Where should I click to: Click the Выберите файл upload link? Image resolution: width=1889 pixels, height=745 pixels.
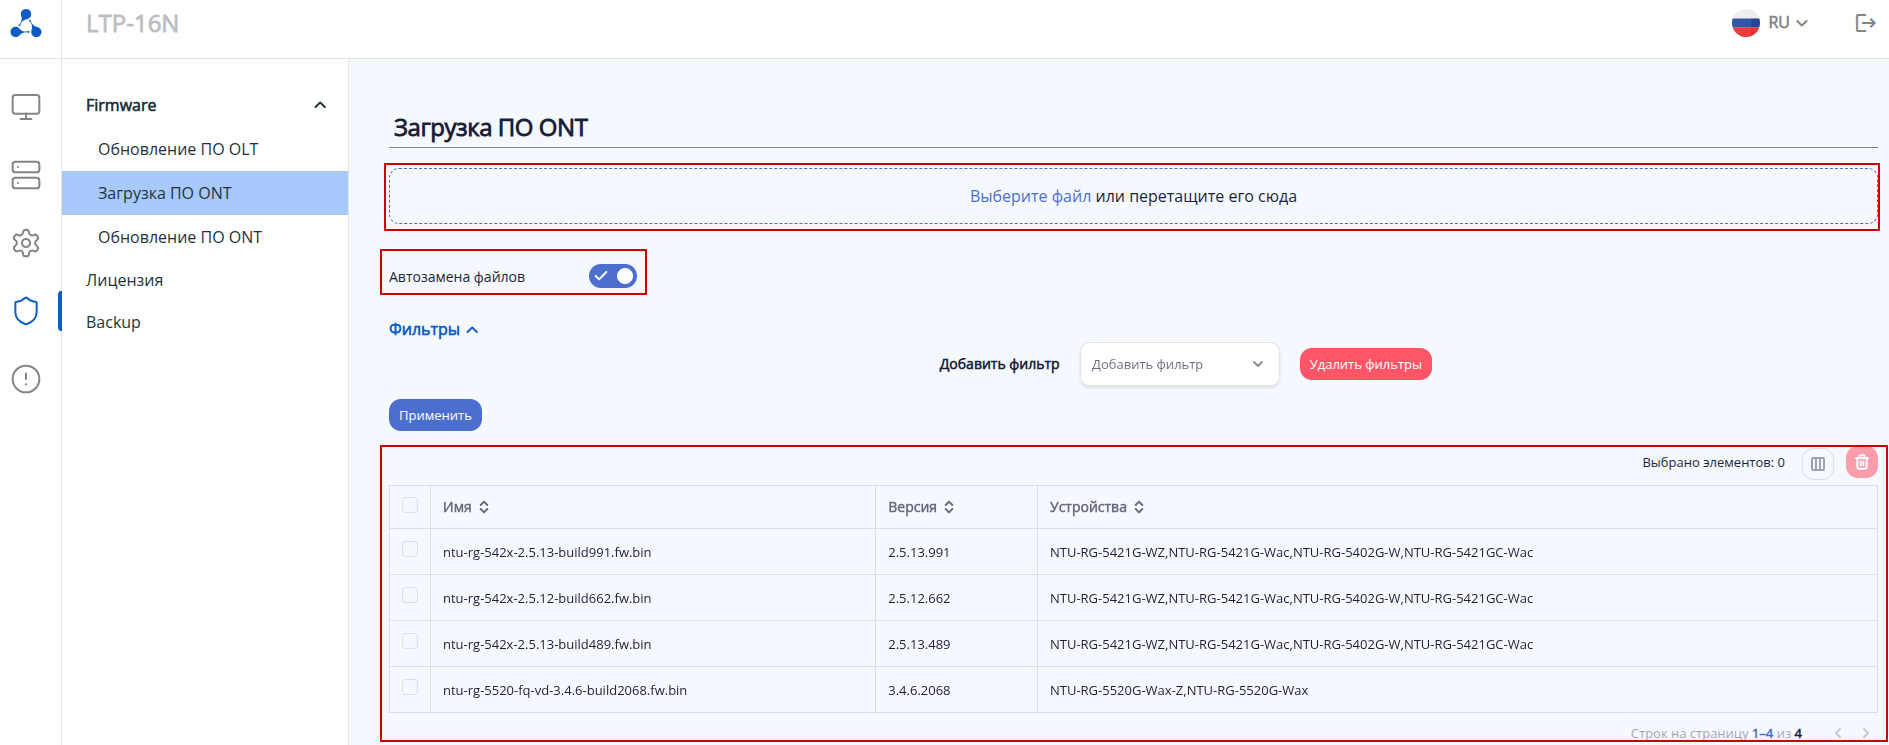(x=1029, y=197)
